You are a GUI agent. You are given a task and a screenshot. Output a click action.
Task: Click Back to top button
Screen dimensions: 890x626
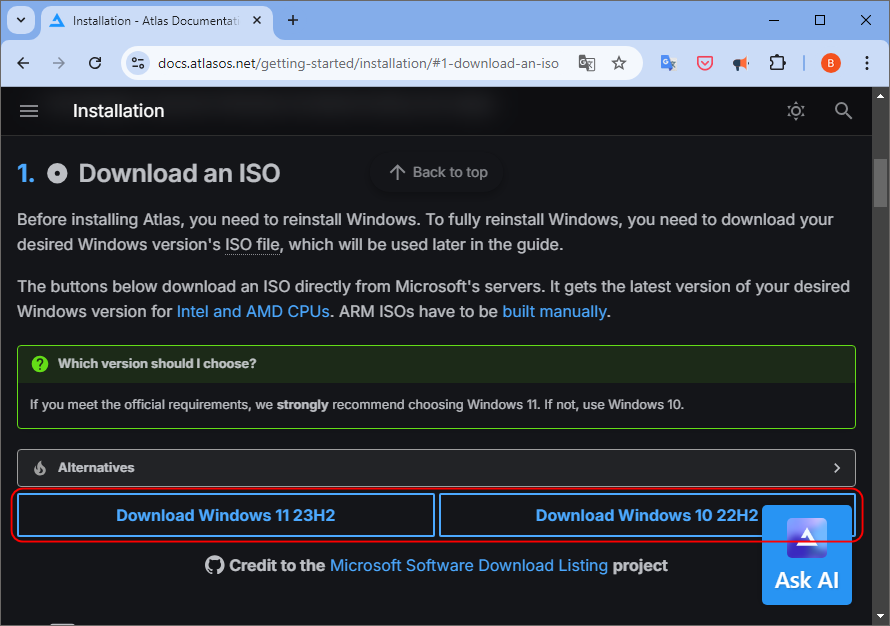tap(438, 172)
